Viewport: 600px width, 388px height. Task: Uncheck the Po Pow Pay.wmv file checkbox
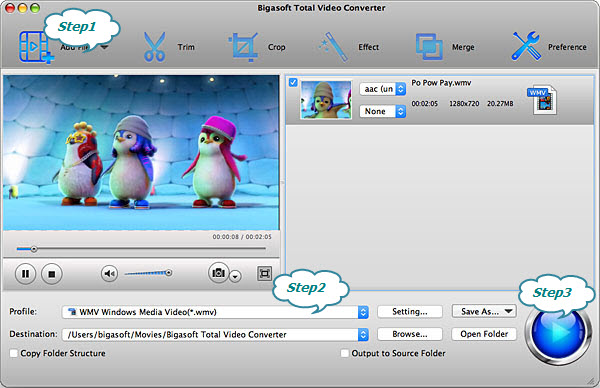tap(293, 82)
